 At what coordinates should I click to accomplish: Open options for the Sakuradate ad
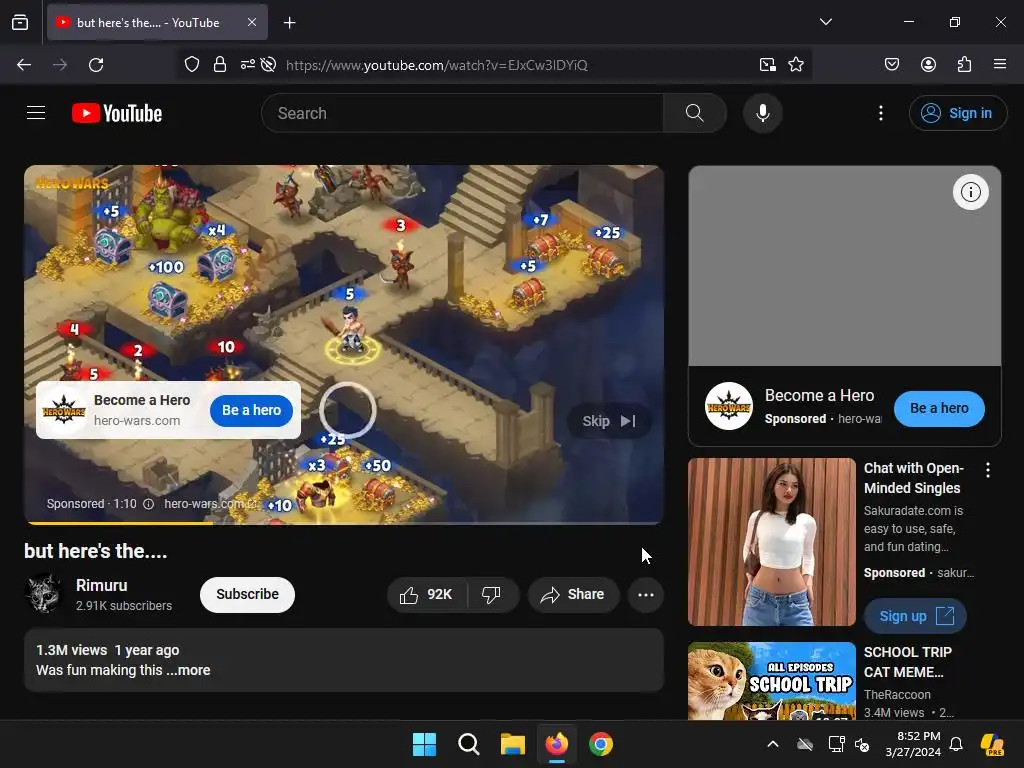pyautogui.click(x=987, y=470)
